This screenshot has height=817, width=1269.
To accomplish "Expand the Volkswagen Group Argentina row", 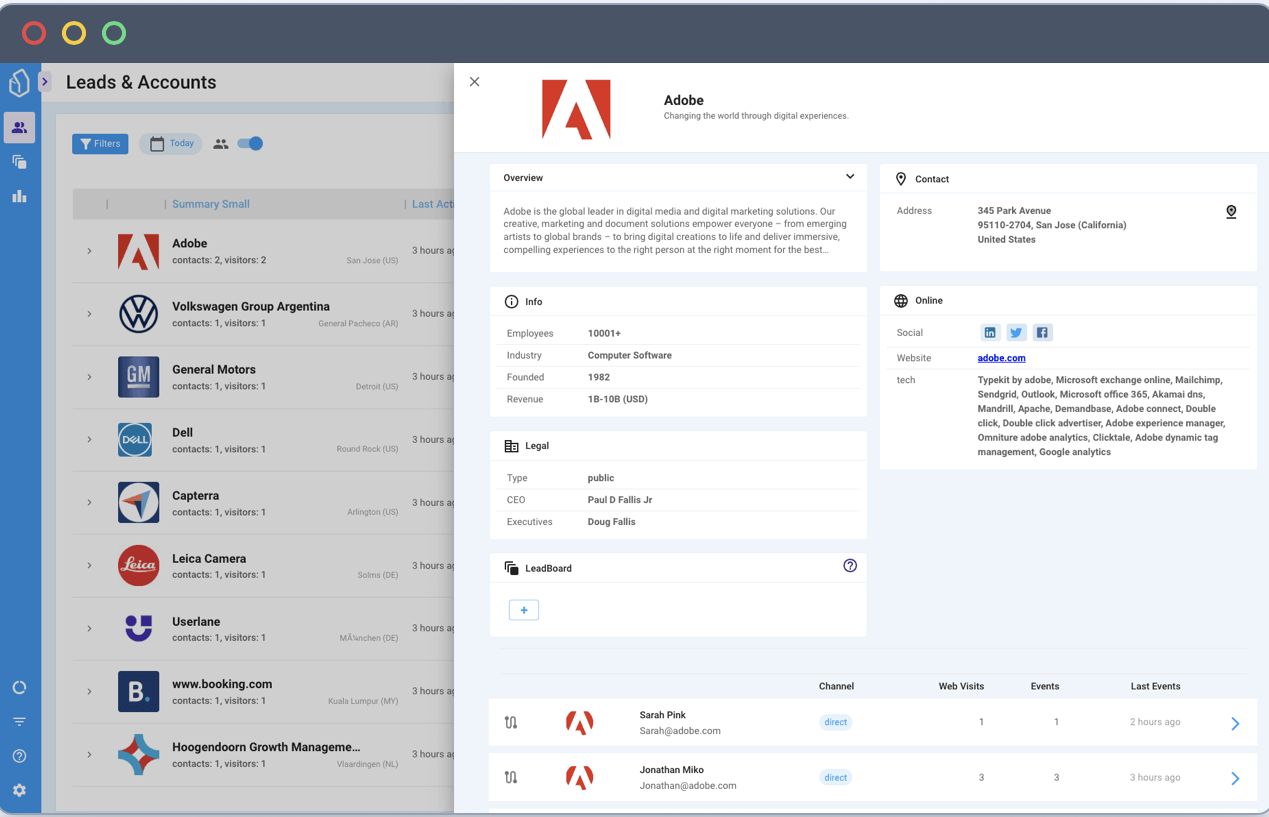I will click(89, 314).
